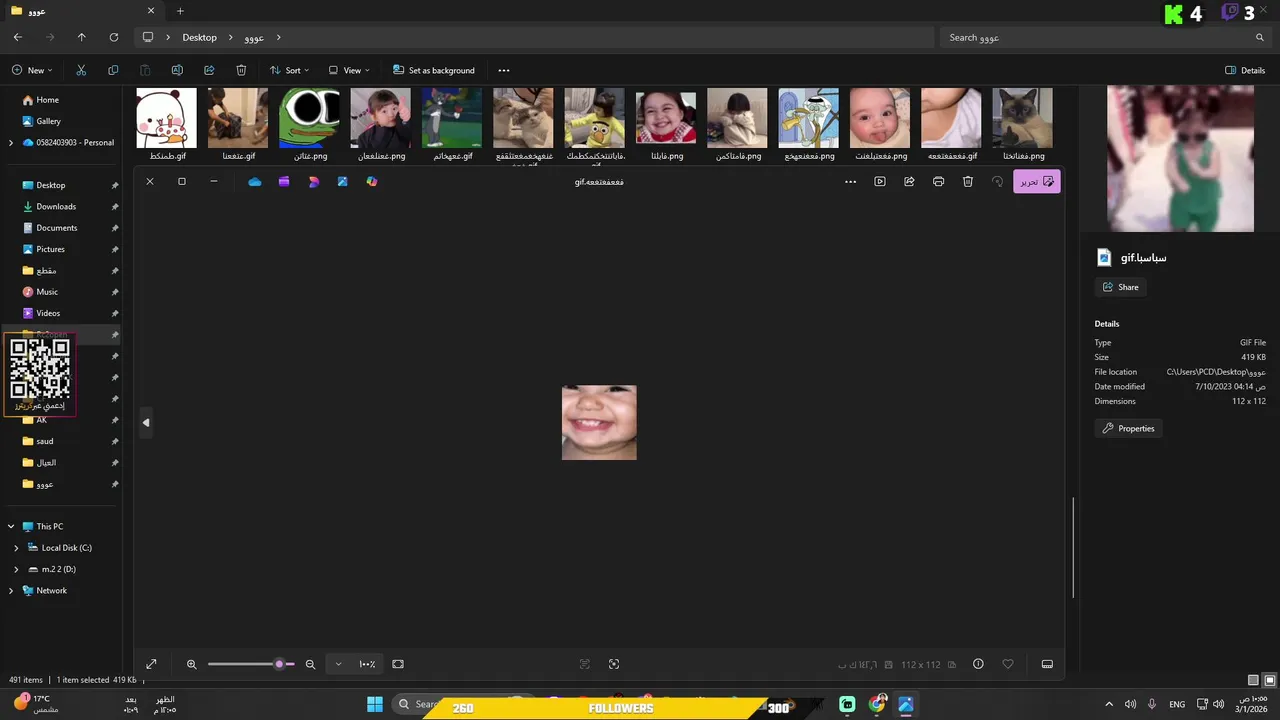Share the file from Explorer toolbar

[209, 70]
